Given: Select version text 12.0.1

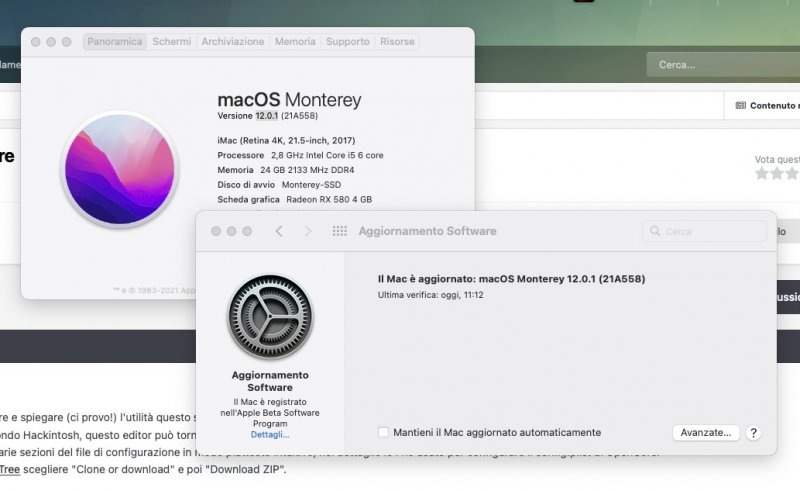Looking at the screenshot, I should coord(267,116).
